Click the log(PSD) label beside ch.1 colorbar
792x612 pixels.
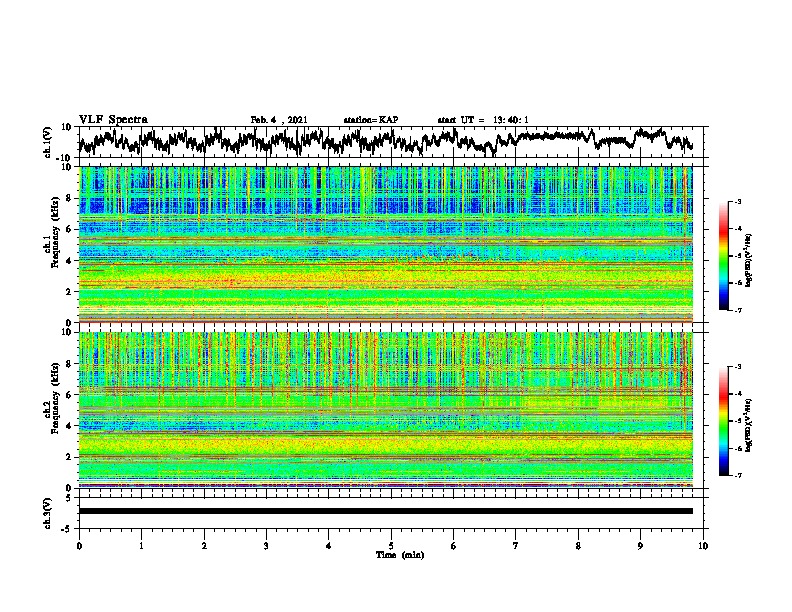[749, 261]
